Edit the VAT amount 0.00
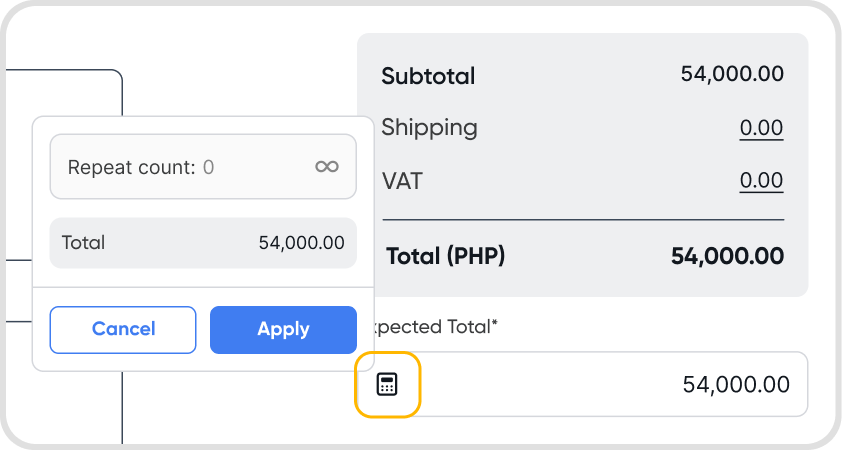Screen dimensions: 842x450 click(761, 181)
